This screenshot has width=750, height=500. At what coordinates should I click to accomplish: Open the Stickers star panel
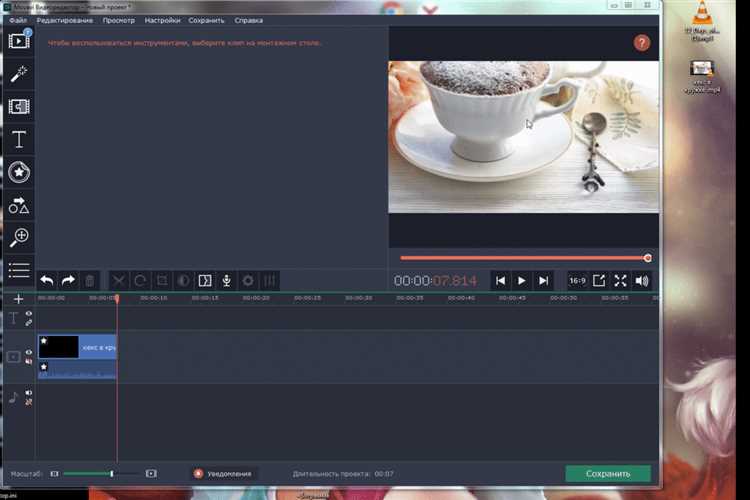tap(18, 172)
